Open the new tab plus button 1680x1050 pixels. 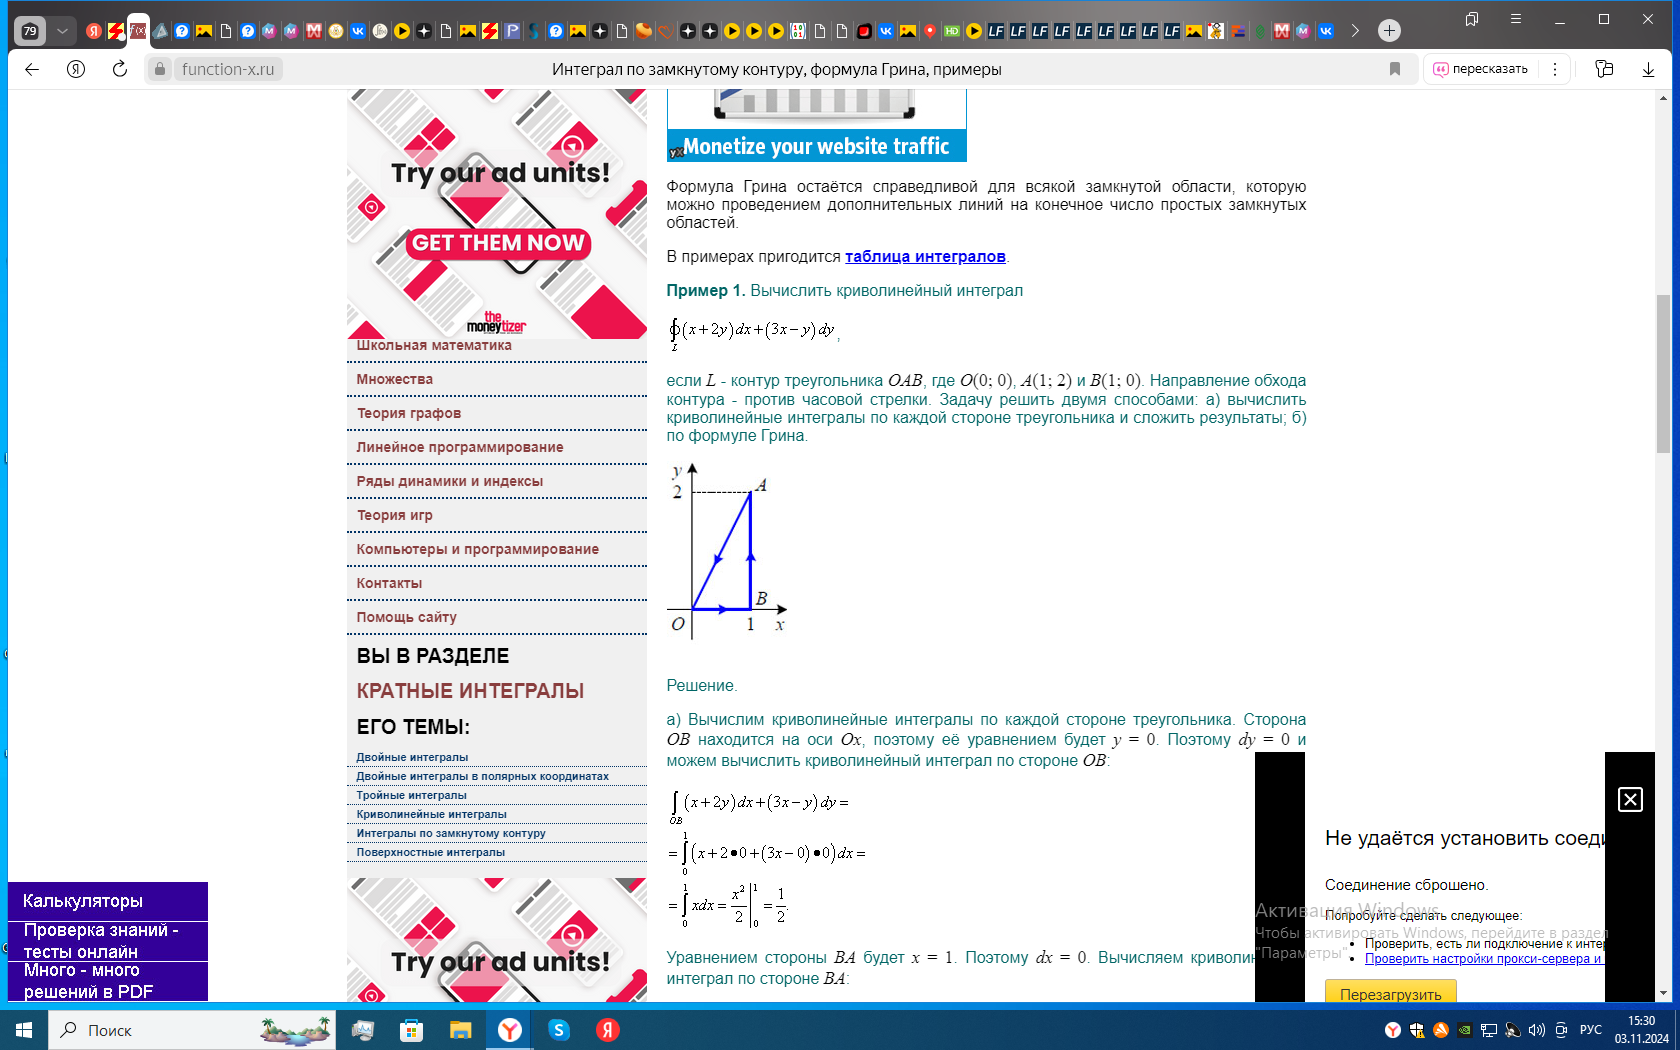[x=1389, y=31]
